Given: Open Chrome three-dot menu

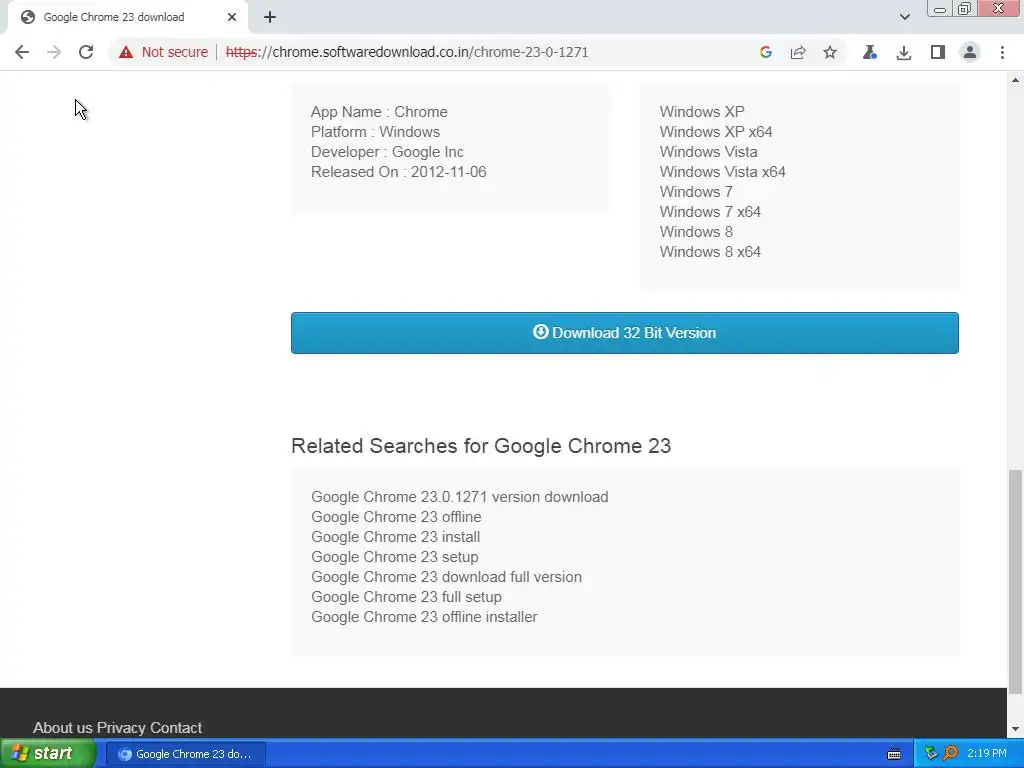Looking at the screenshot, I should coord(1002,52).
